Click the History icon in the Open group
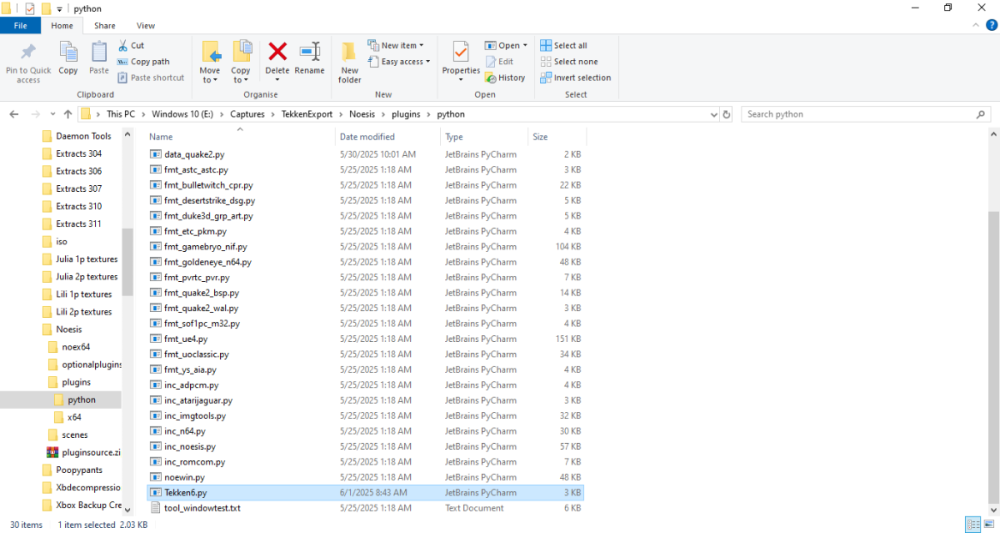 pos(505,78)
